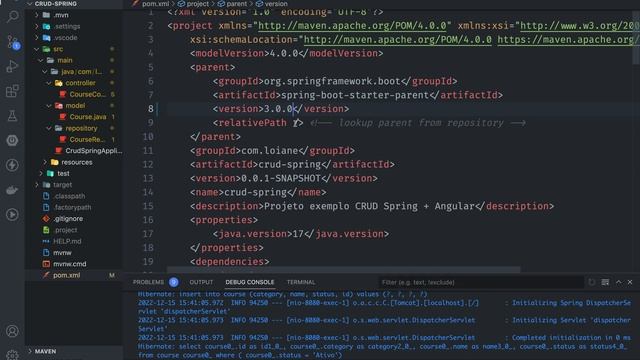This screenshot has height=360, width=640.
Task: Open mvnw.cmd file
Action: [69, 264]
